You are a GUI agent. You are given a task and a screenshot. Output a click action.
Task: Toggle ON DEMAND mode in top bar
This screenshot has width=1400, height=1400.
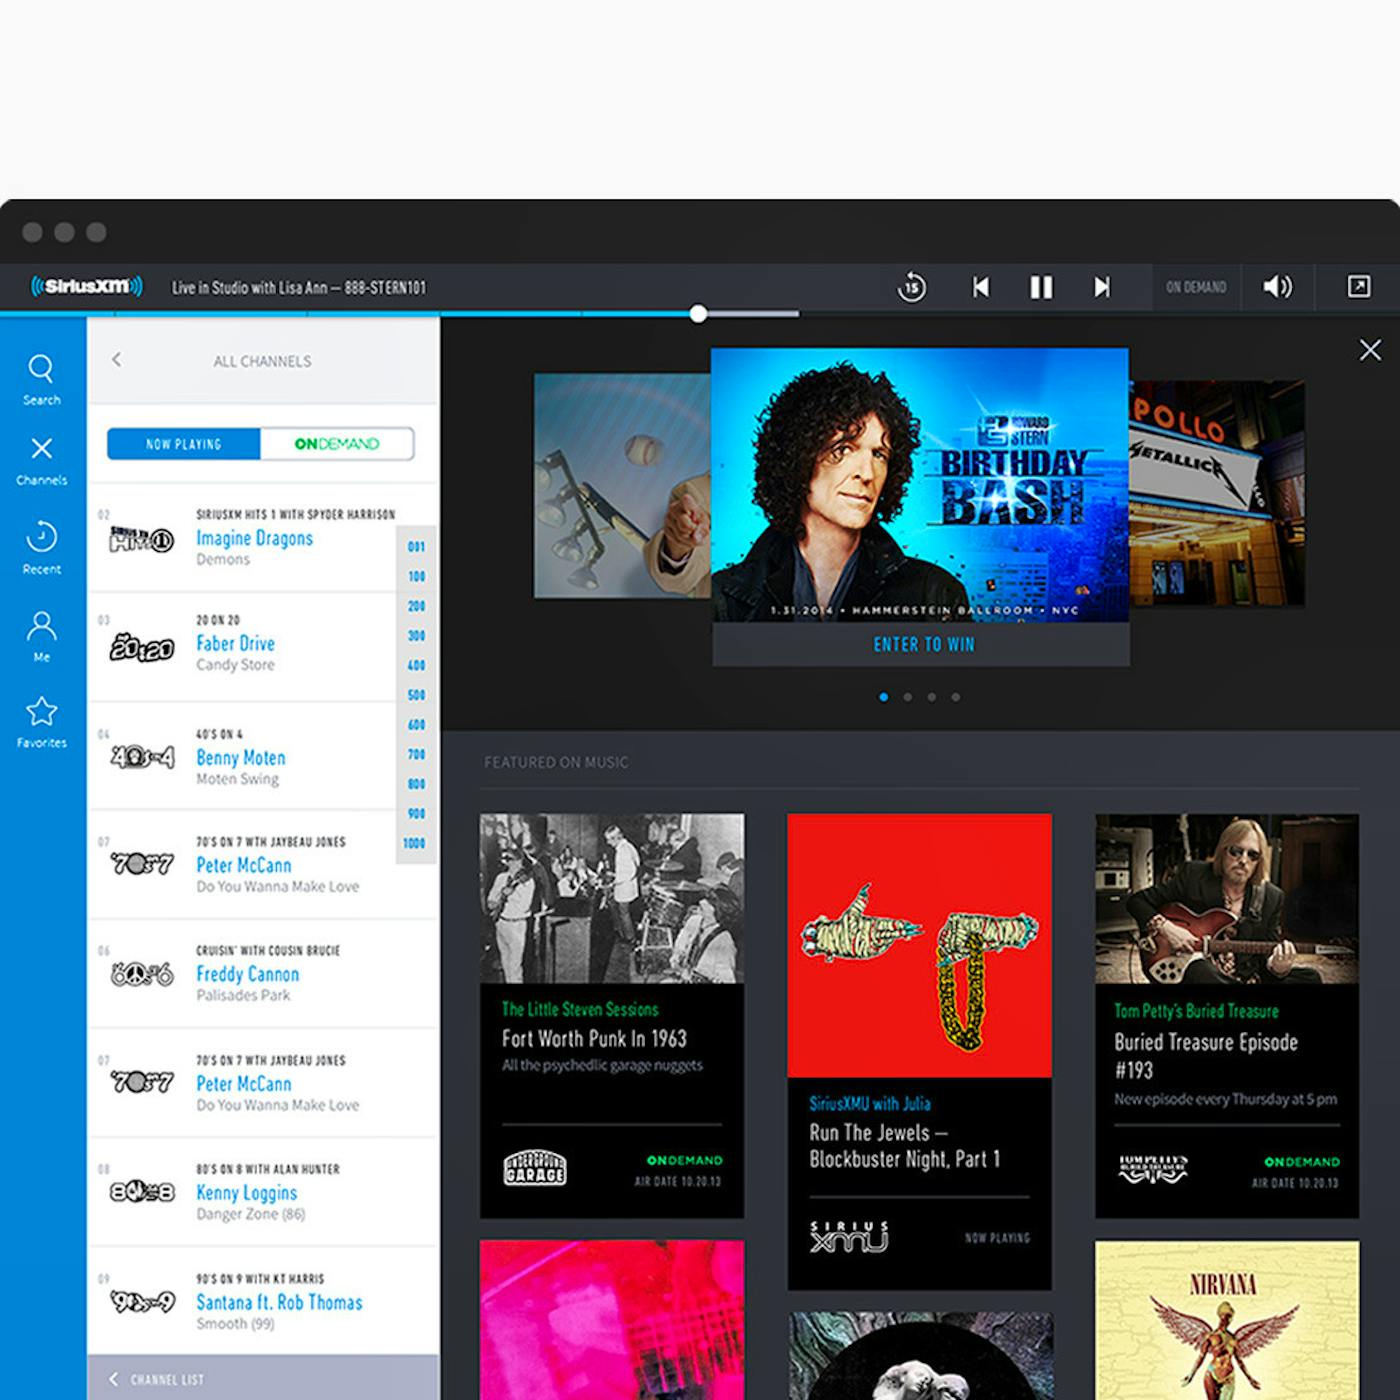pyautogui.click(x=1196, y=287)
